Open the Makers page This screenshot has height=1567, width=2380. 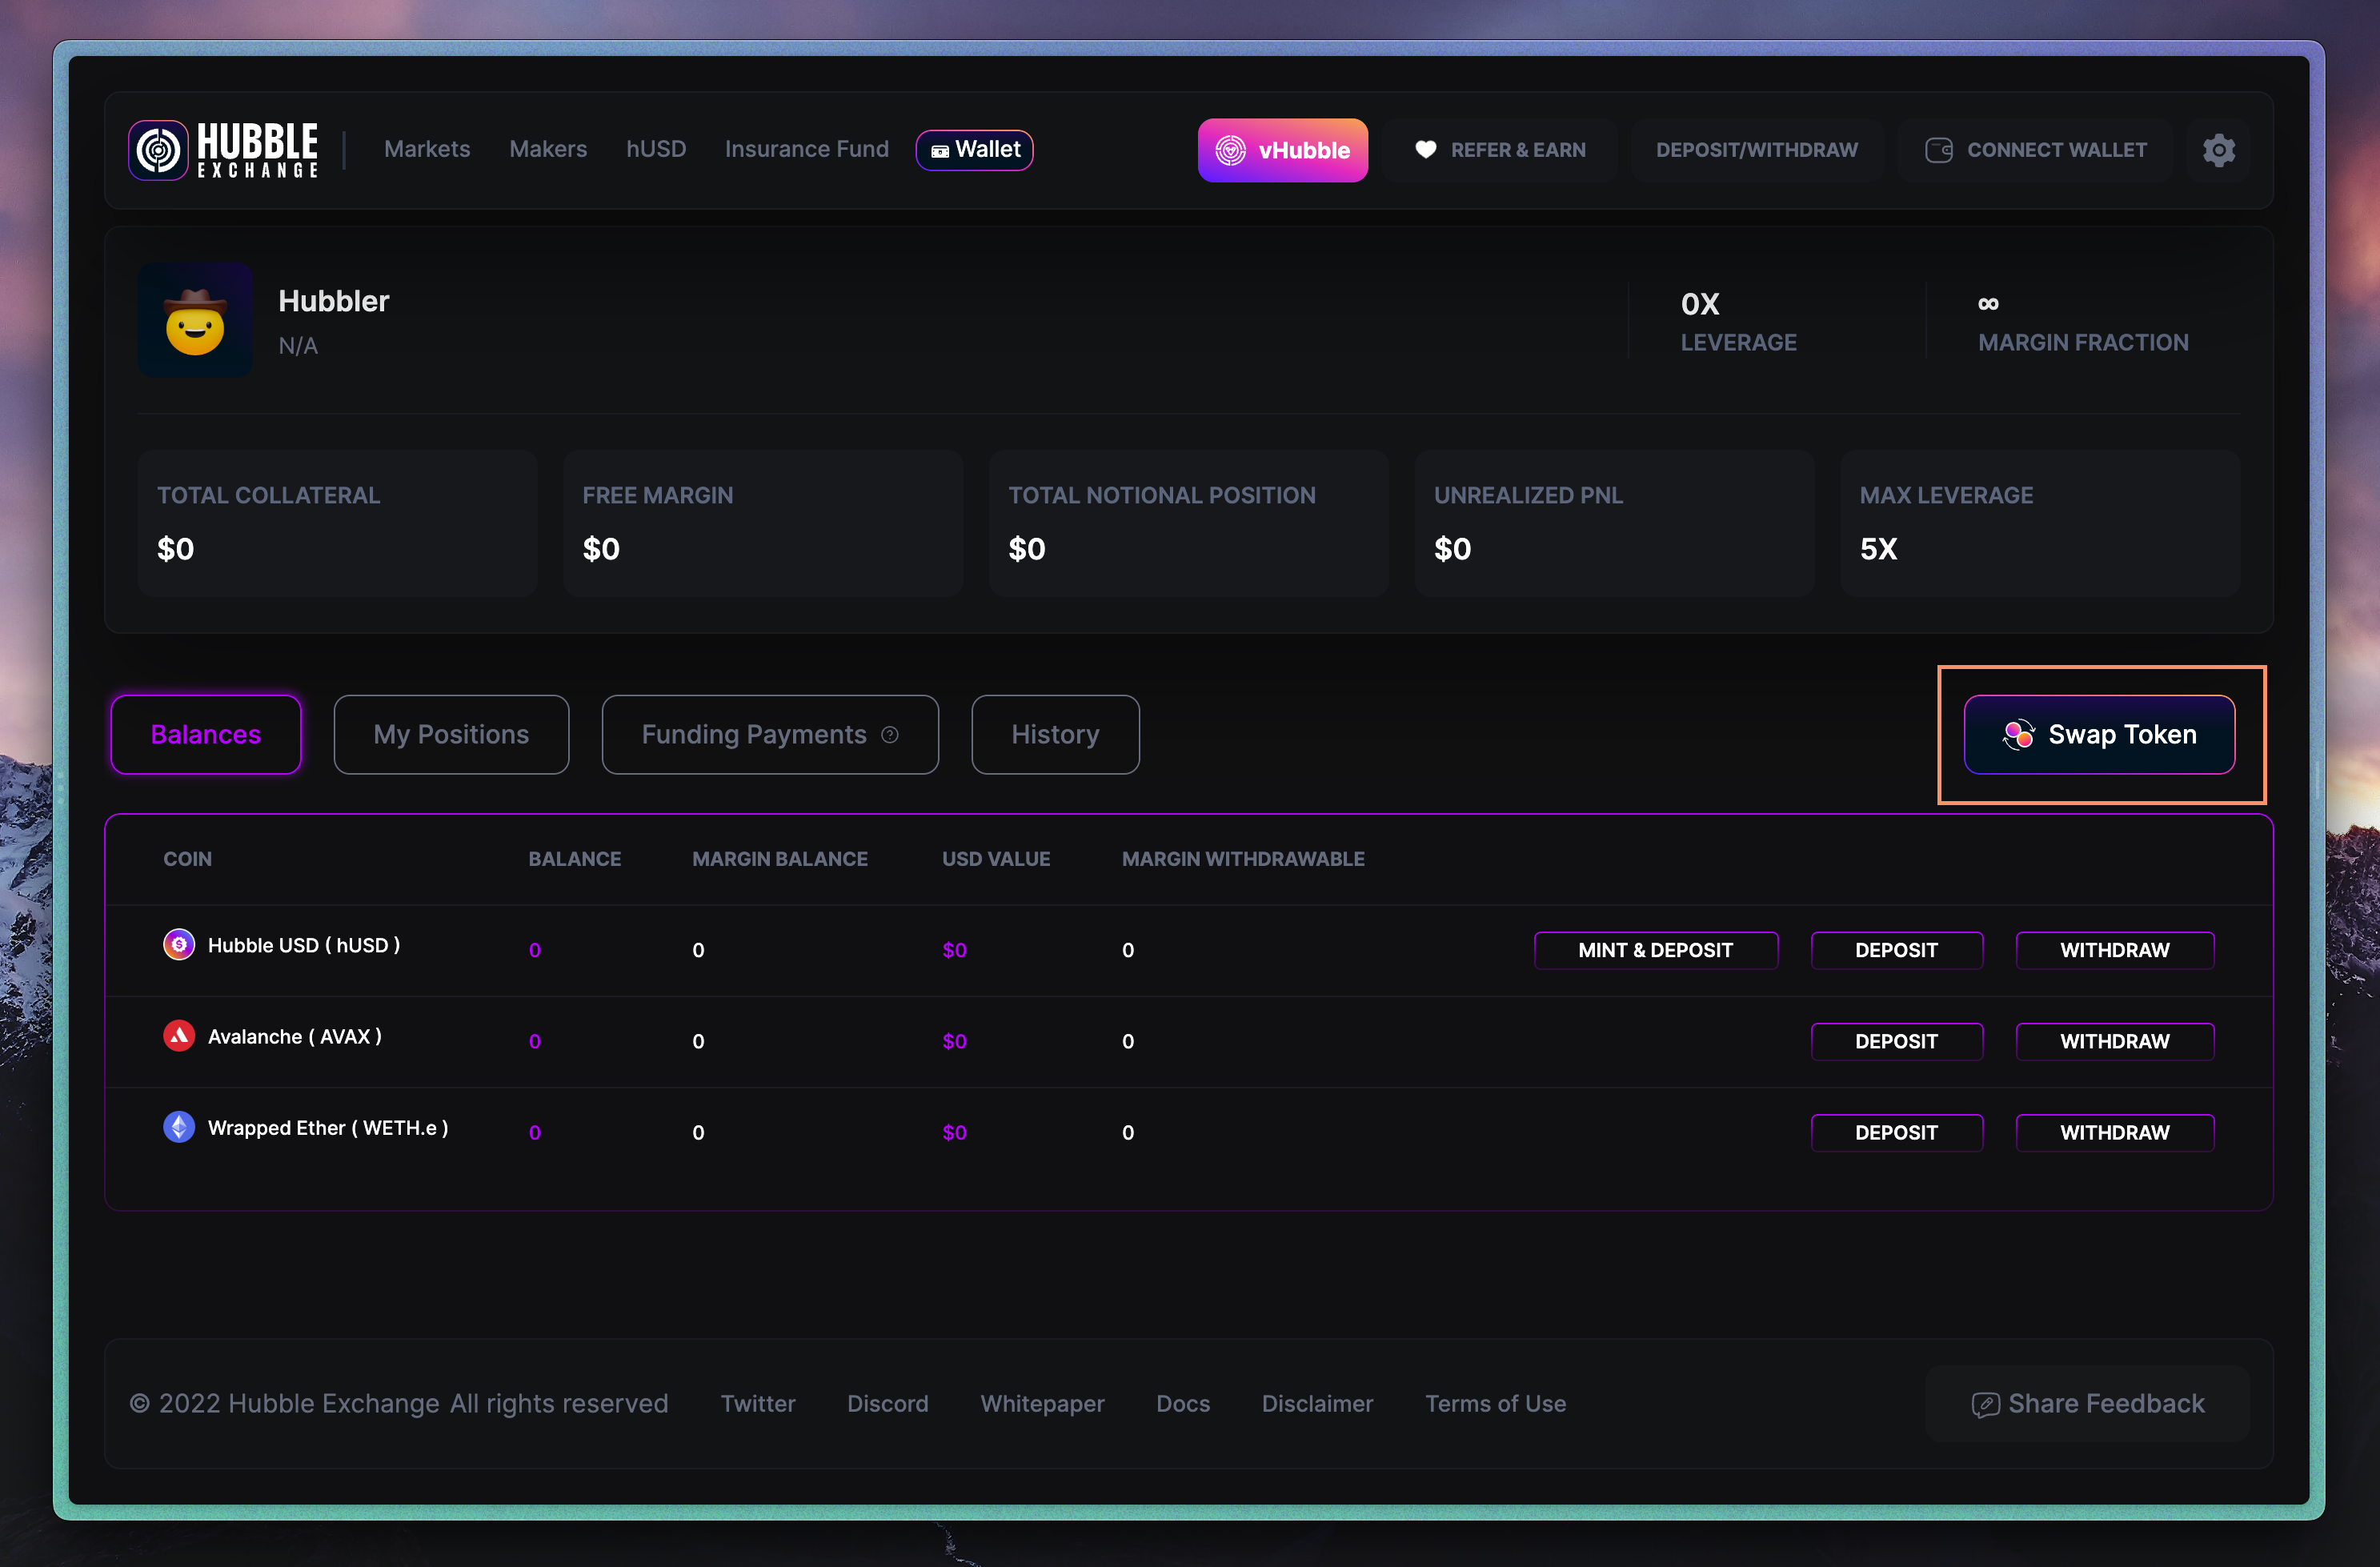[x=548, y=149]
